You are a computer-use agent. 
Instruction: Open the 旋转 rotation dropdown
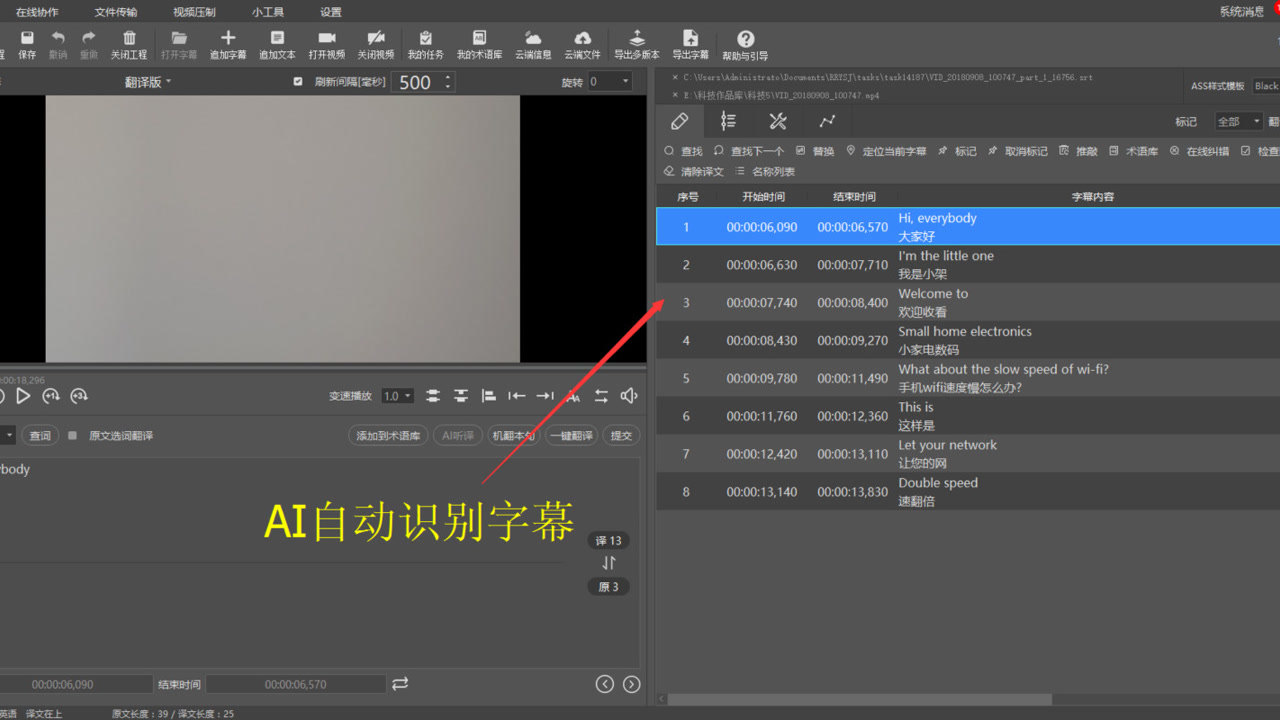[610, 82]
